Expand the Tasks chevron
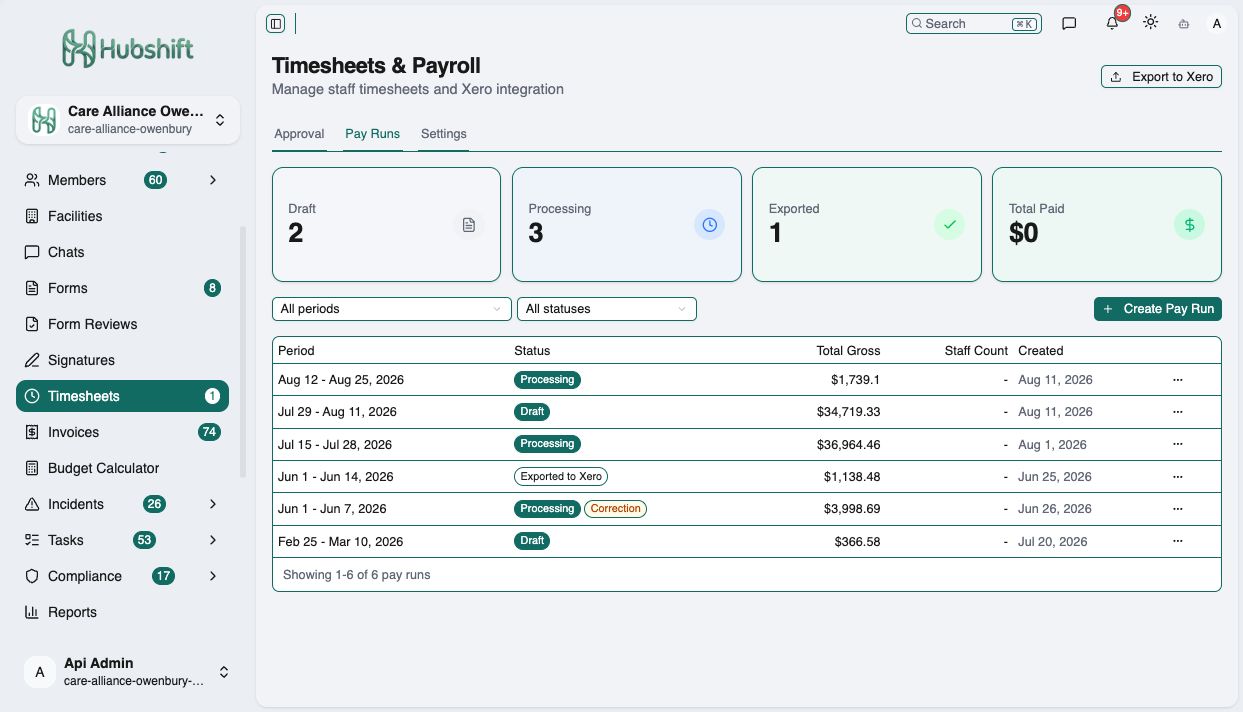The image size is (1243, 712). coord(213,540)
